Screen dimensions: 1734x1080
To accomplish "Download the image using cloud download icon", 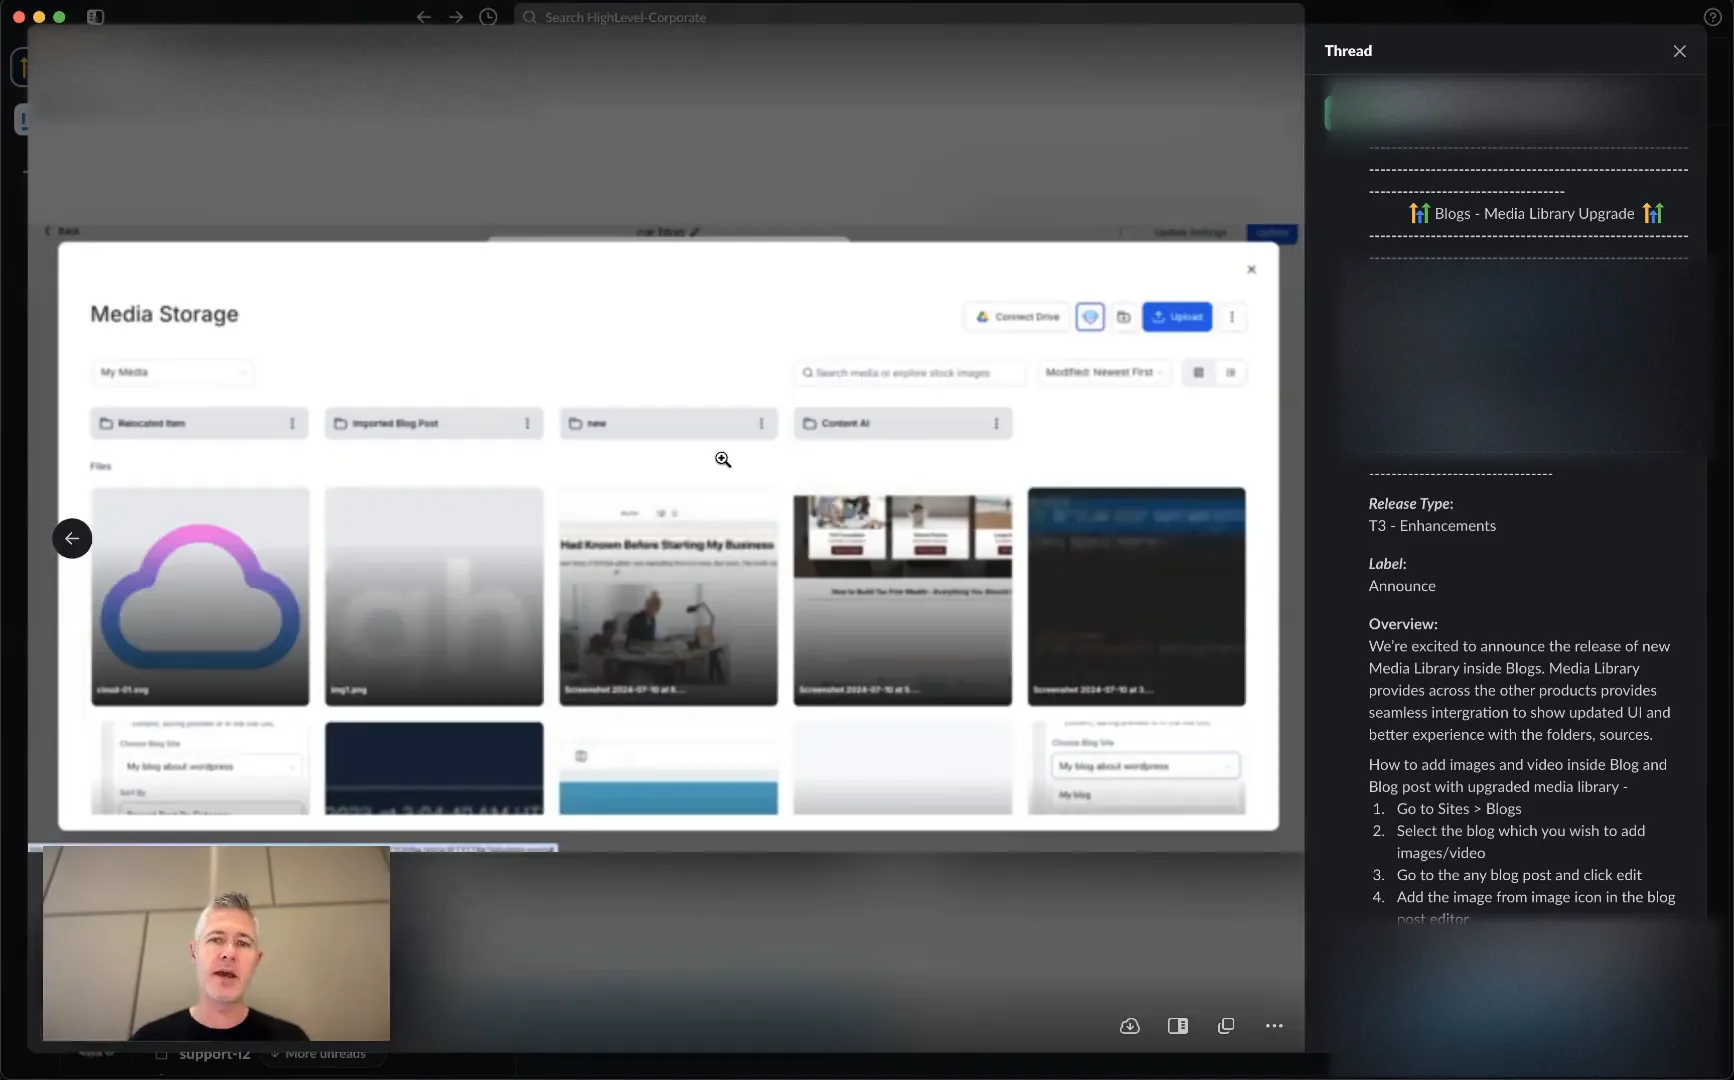I will pyautogui.click(x=1130, y=1026).
